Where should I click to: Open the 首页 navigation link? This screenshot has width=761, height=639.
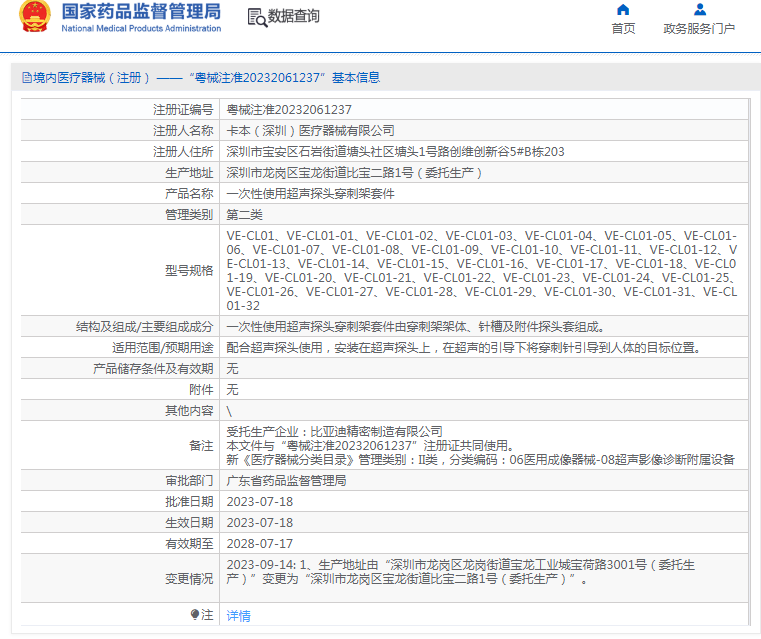pos(623,29)
